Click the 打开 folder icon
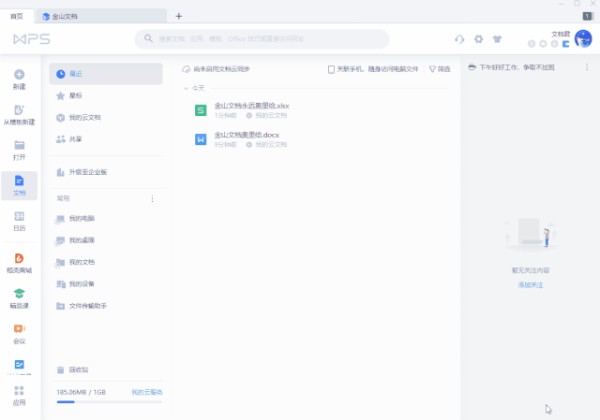 [19, 145]
